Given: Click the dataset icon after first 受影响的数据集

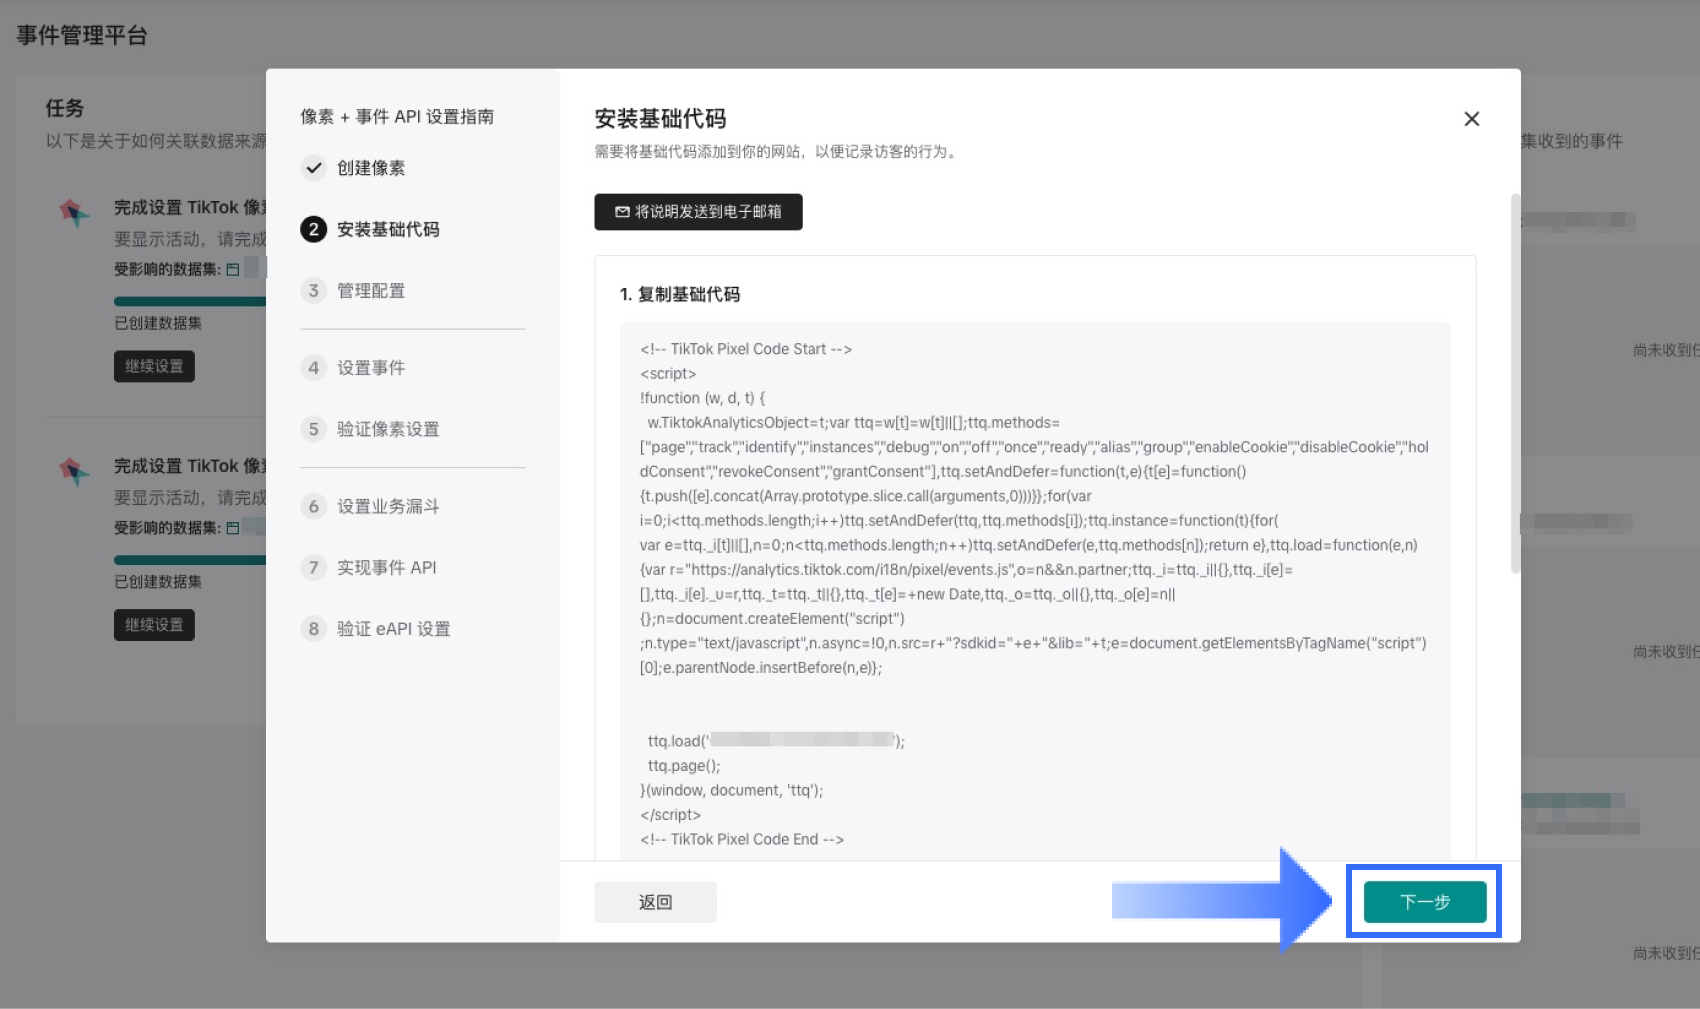Looking at the screenshot, I should tap(233, 269).
